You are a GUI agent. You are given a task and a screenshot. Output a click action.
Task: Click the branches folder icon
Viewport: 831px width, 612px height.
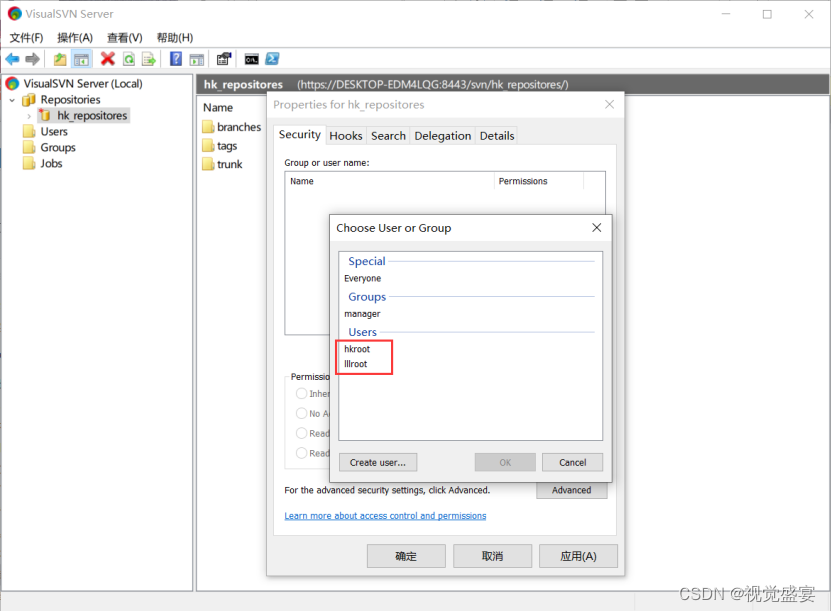click(x=208, y=127)
